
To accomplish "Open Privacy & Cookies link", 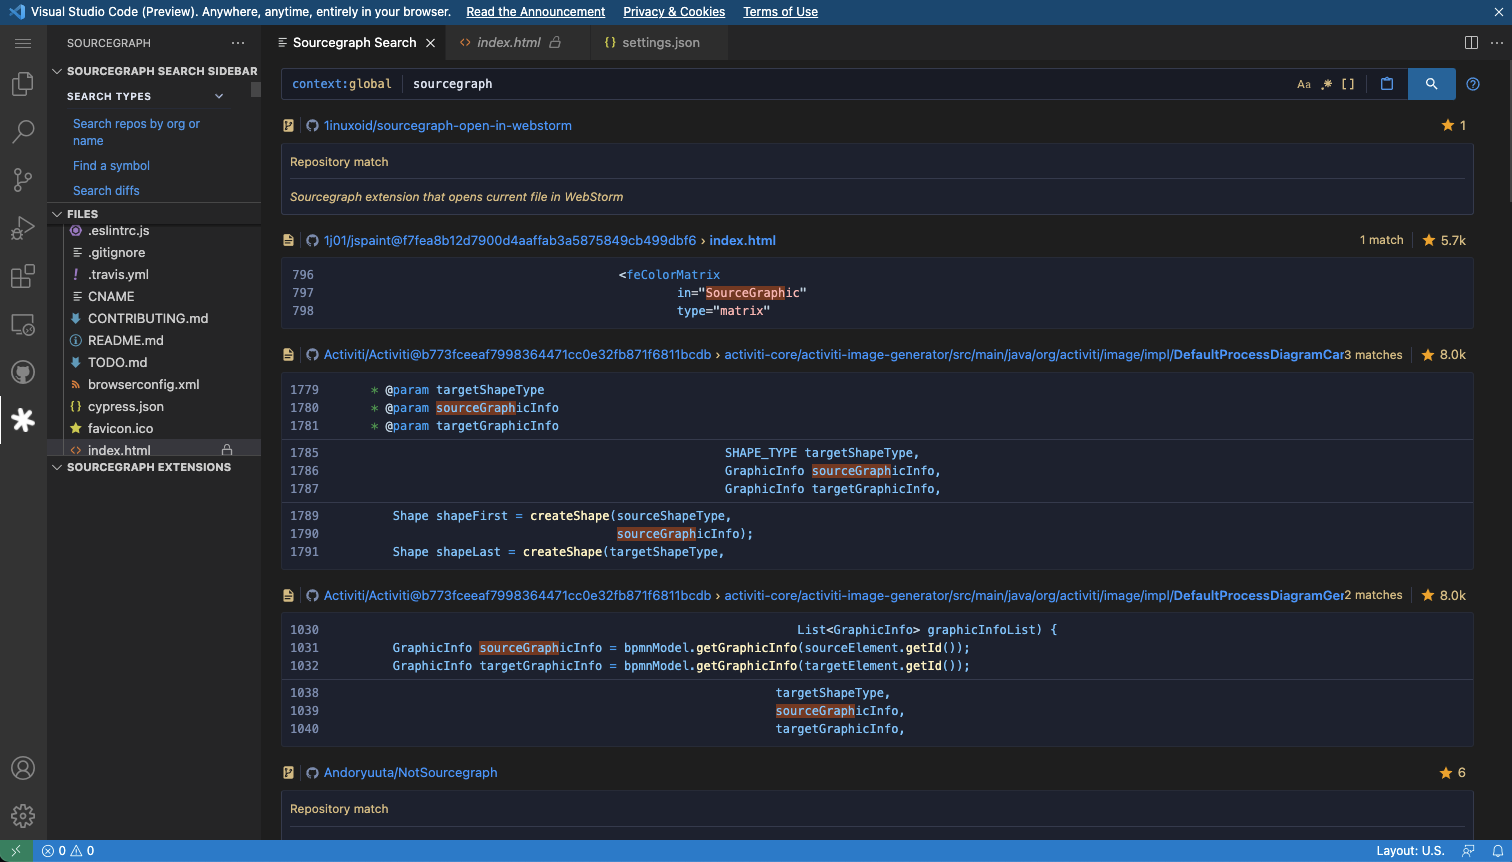I will click(674, 12).
